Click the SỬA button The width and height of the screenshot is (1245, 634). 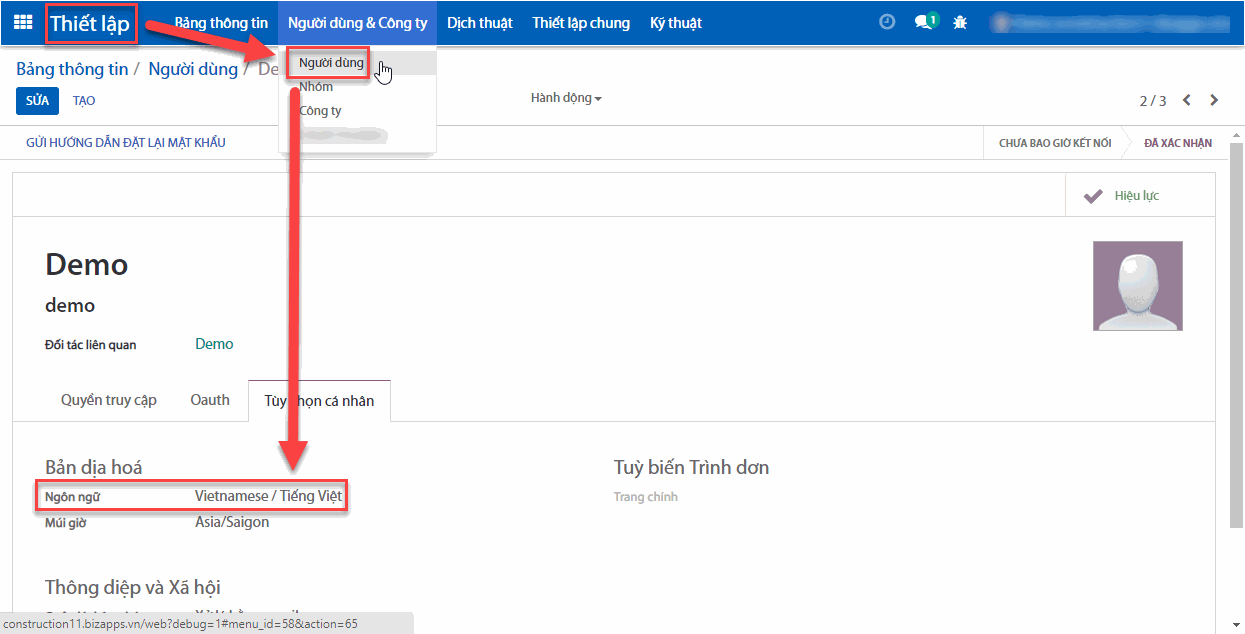pos(36,100)
